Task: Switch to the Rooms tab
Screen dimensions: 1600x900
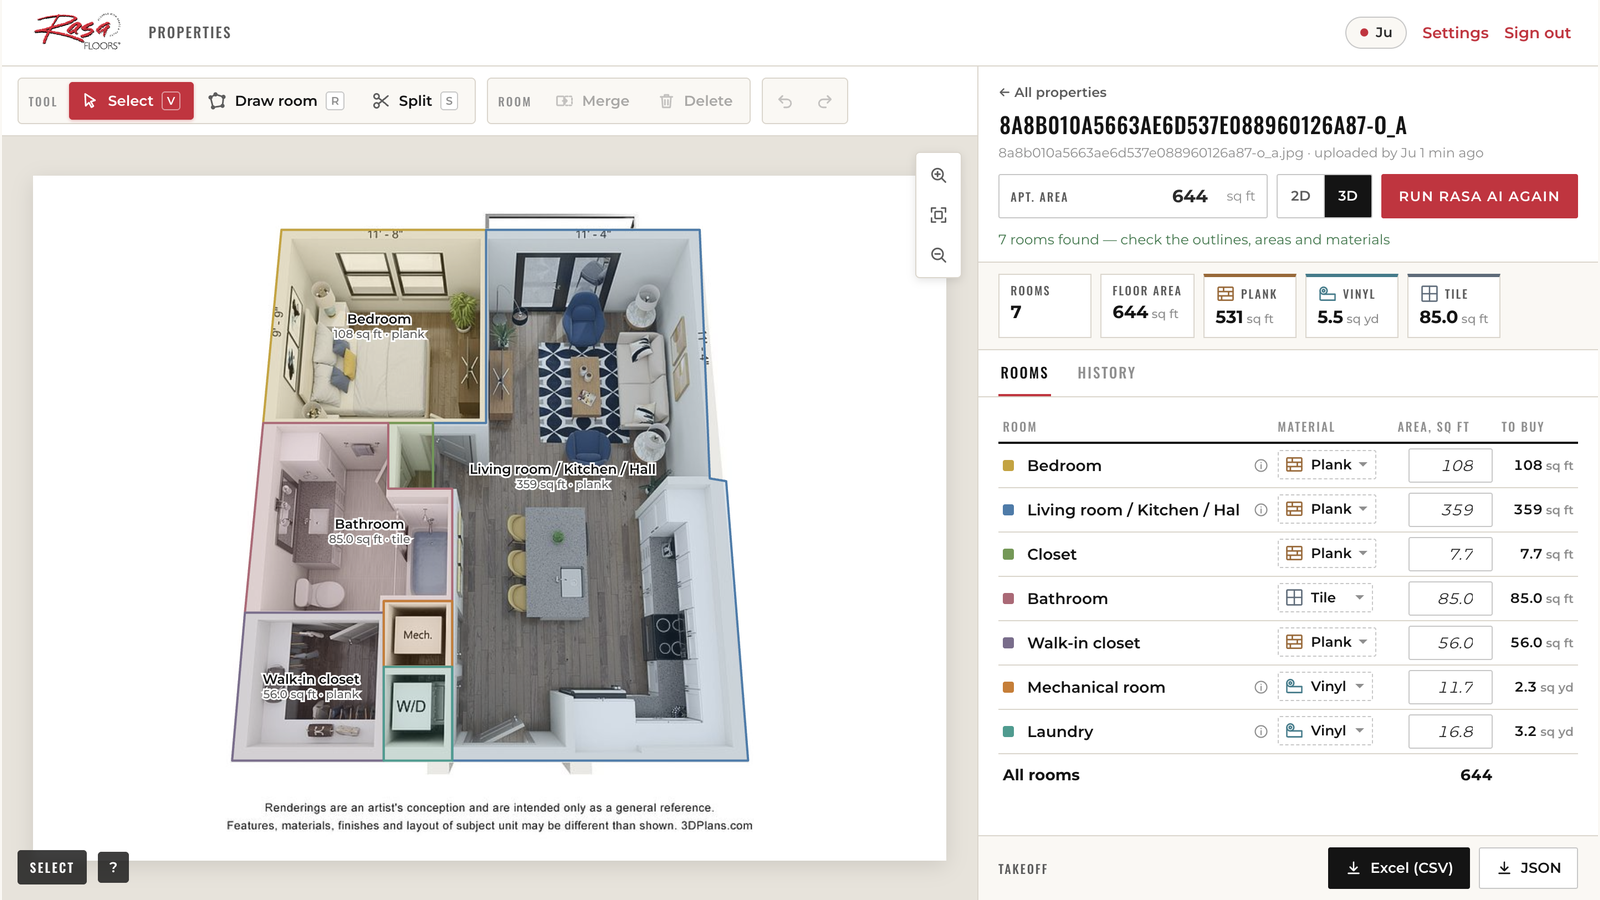Action: (x=1024, y=373)
